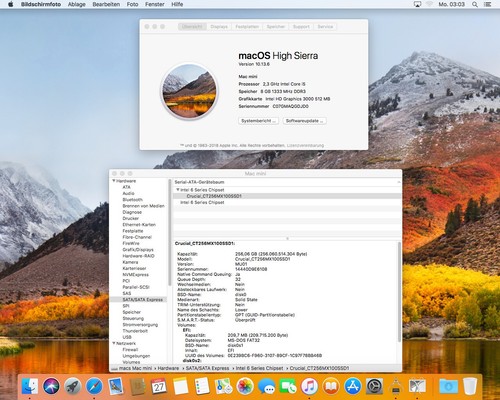Click the Systembericht button
This screenshot has width=500, height=400.
[258, 121]
